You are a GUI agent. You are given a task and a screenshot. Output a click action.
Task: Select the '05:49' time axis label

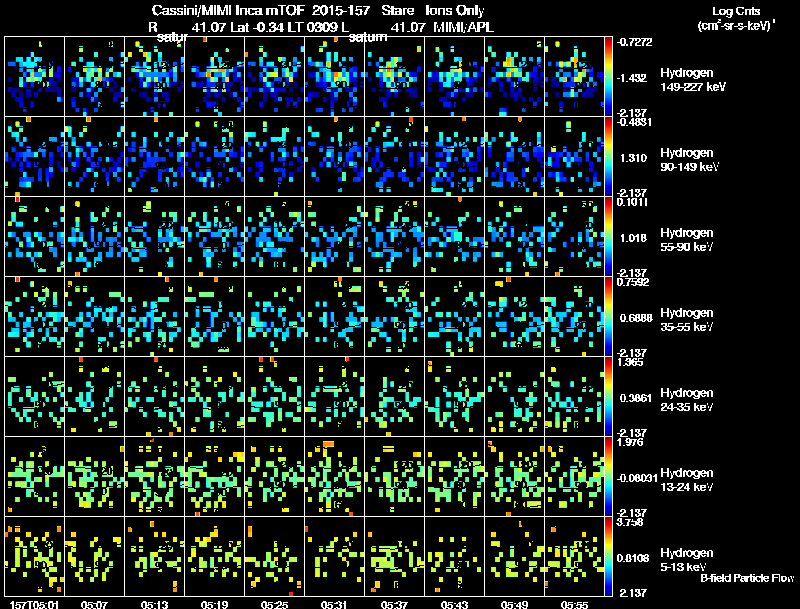coord(514,604)
